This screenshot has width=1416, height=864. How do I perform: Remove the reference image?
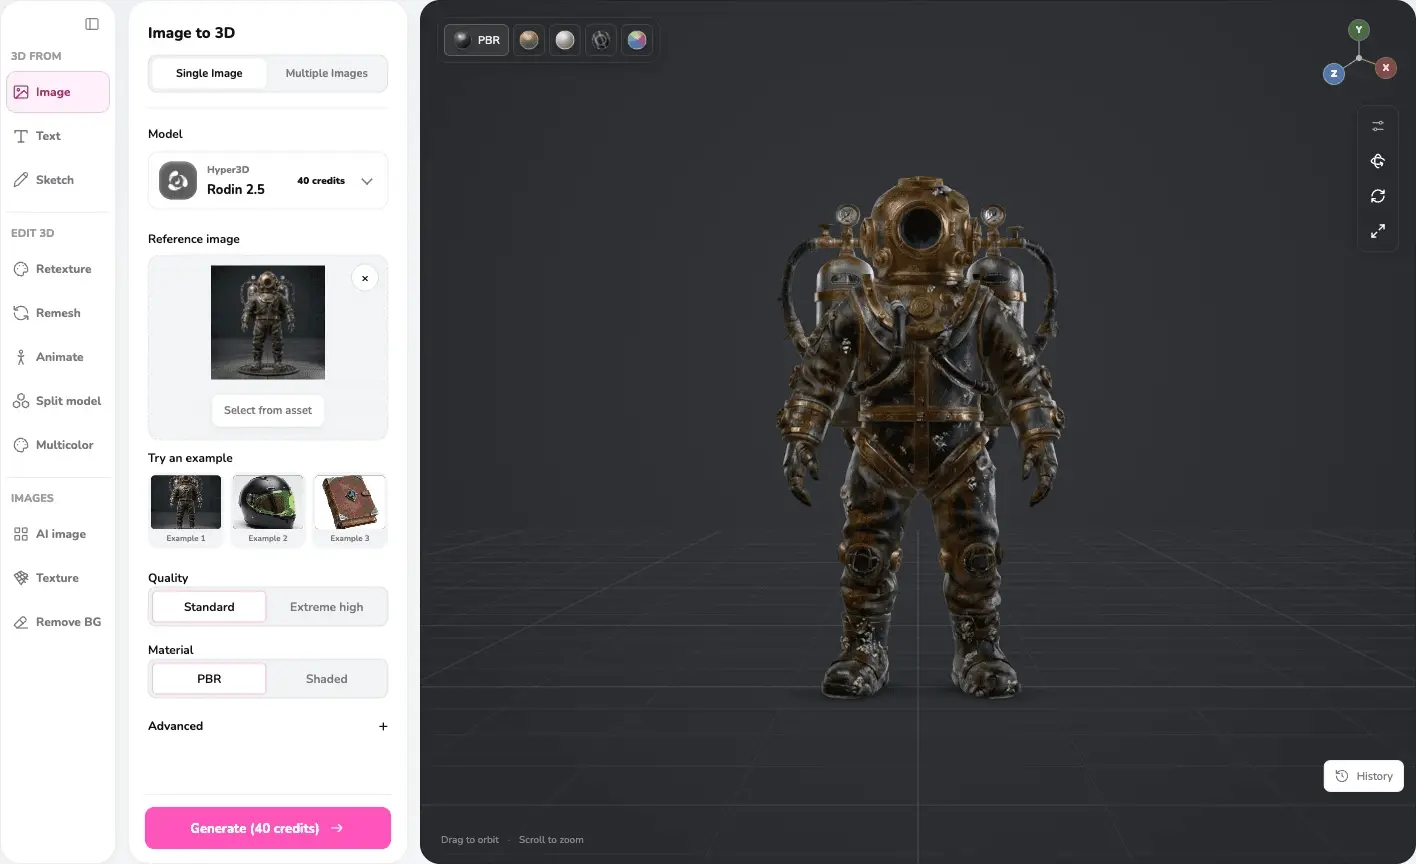365,278
